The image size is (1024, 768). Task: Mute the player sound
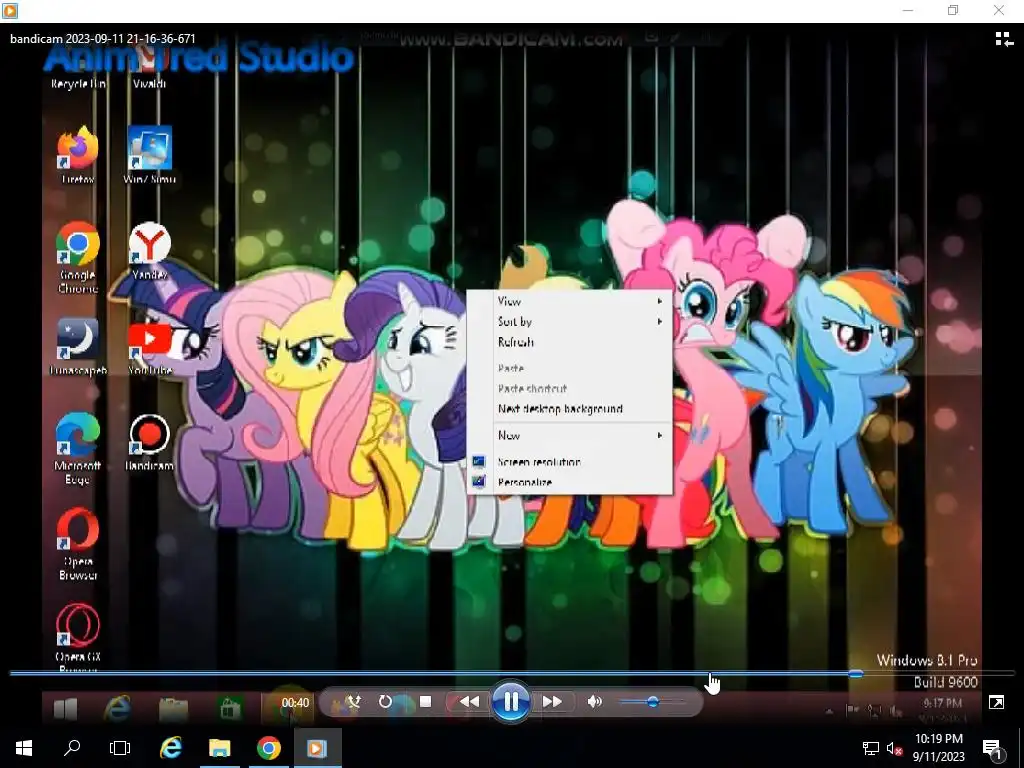pos(594,701)
